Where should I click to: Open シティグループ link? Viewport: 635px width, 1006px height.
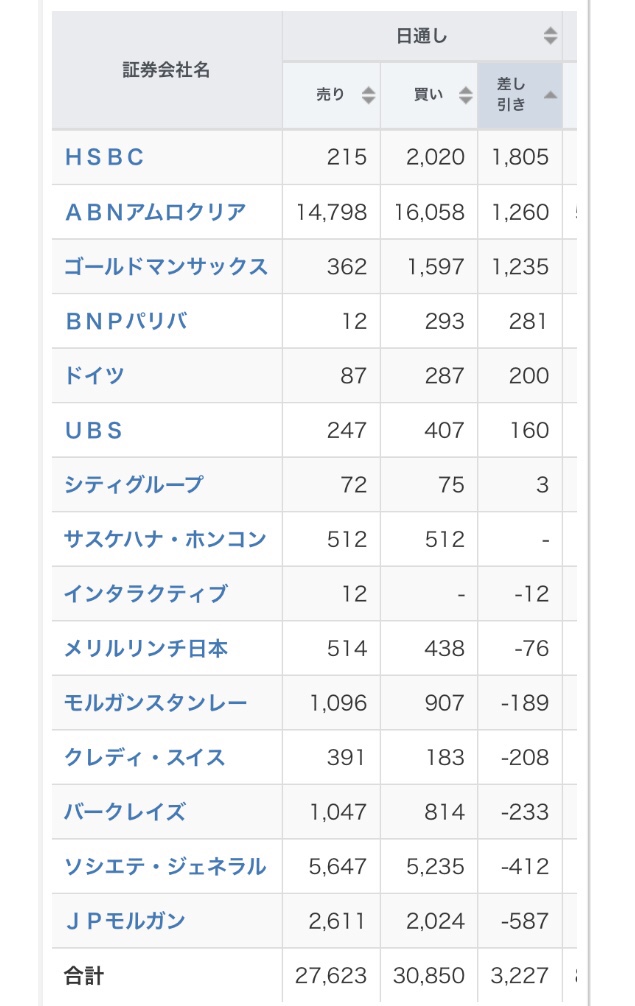(134, 484)
